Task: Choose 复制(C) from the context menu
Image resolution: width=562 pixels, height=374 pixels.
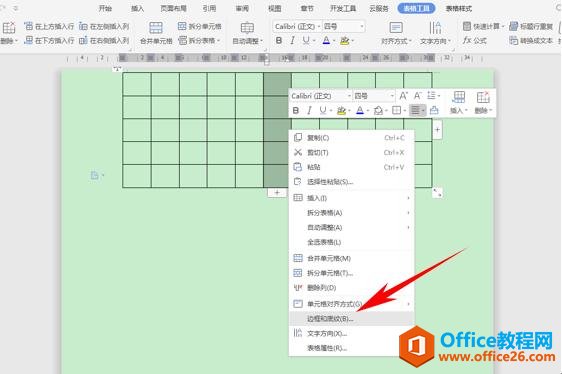Action: tap(352, 138)
